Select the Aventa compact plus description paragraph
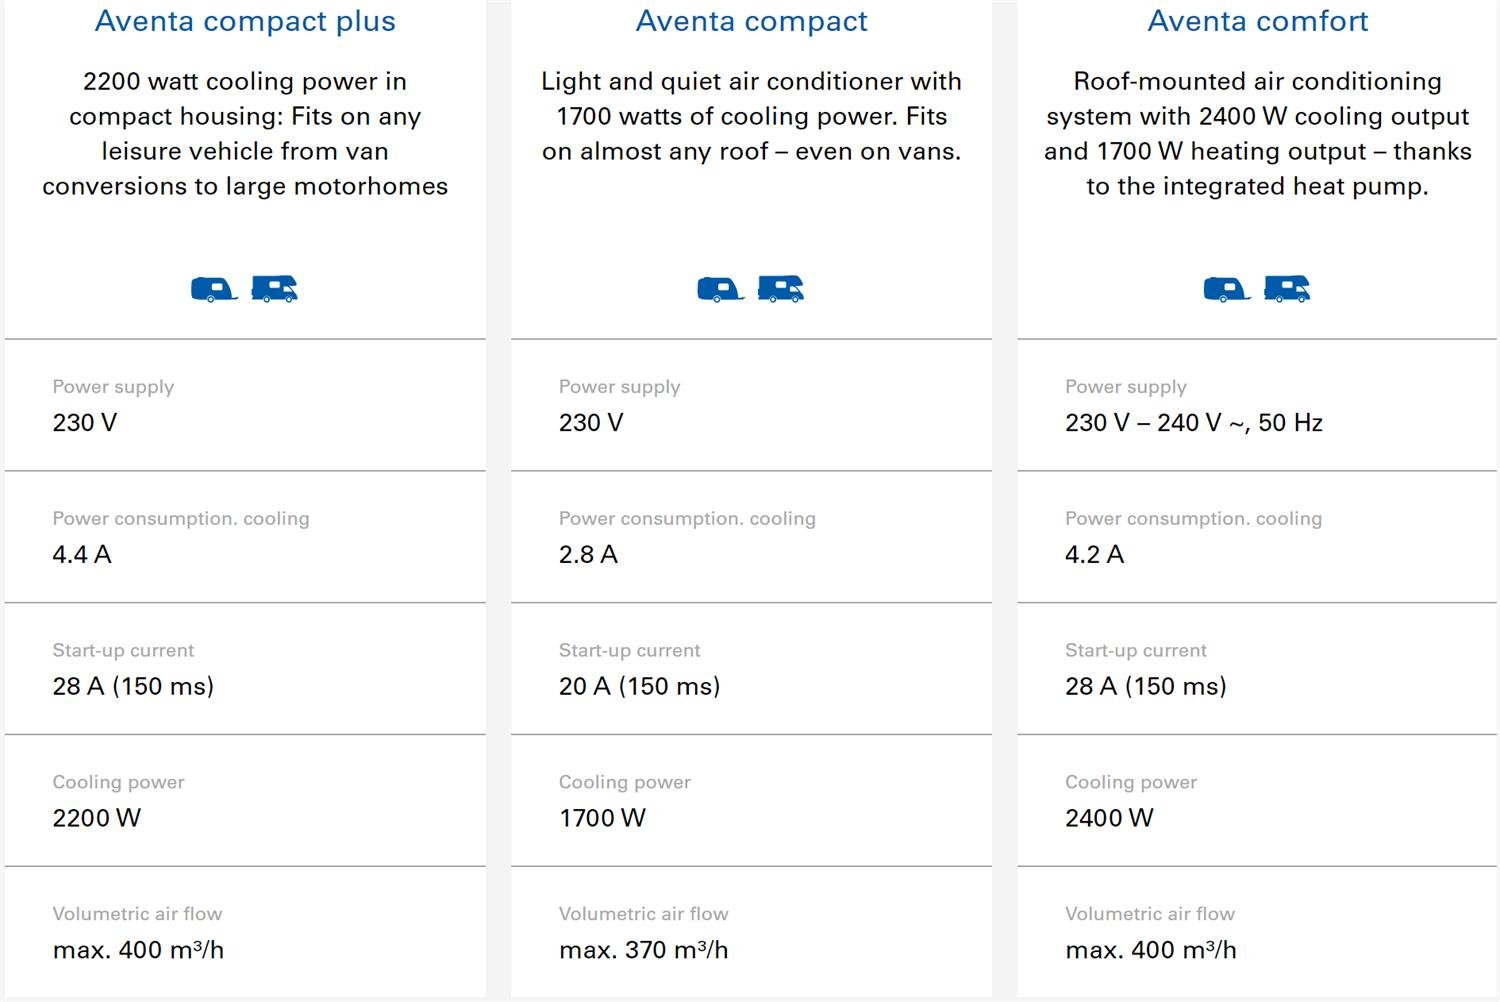Viewport: 1500px width, 1002px height. point(245,134)
